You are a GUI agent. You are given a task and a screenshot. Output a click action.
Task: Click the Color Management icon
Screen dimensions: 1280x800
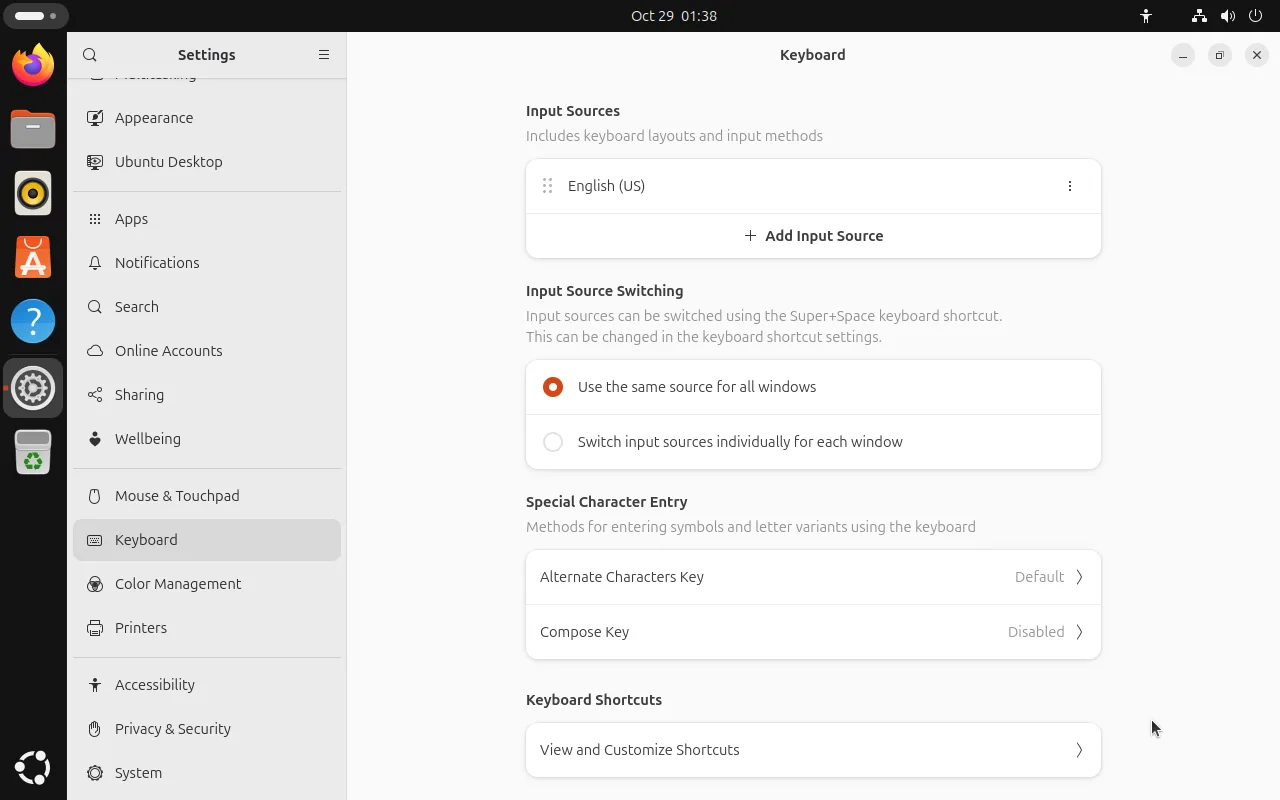click(95, 584)
